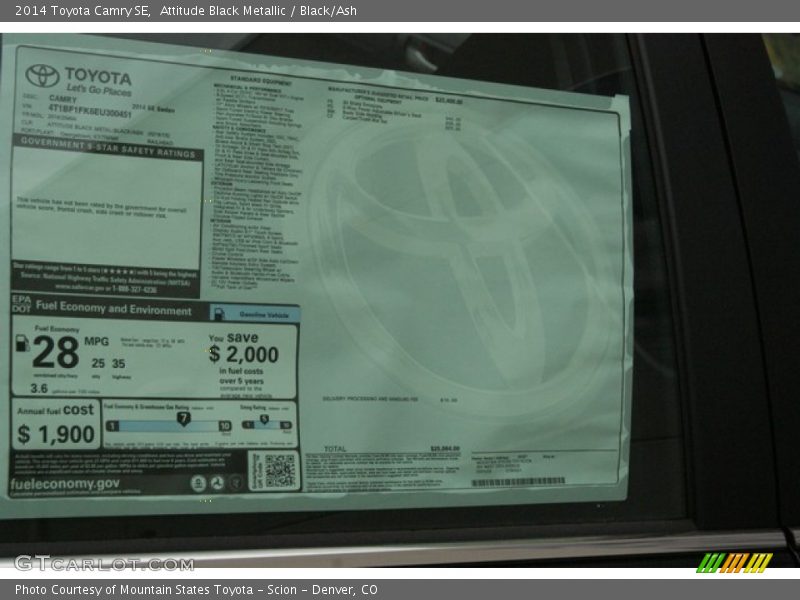
Task: Click the Toyota logo on the sticker
Action: pyautogui.click(x=42, y=76)
